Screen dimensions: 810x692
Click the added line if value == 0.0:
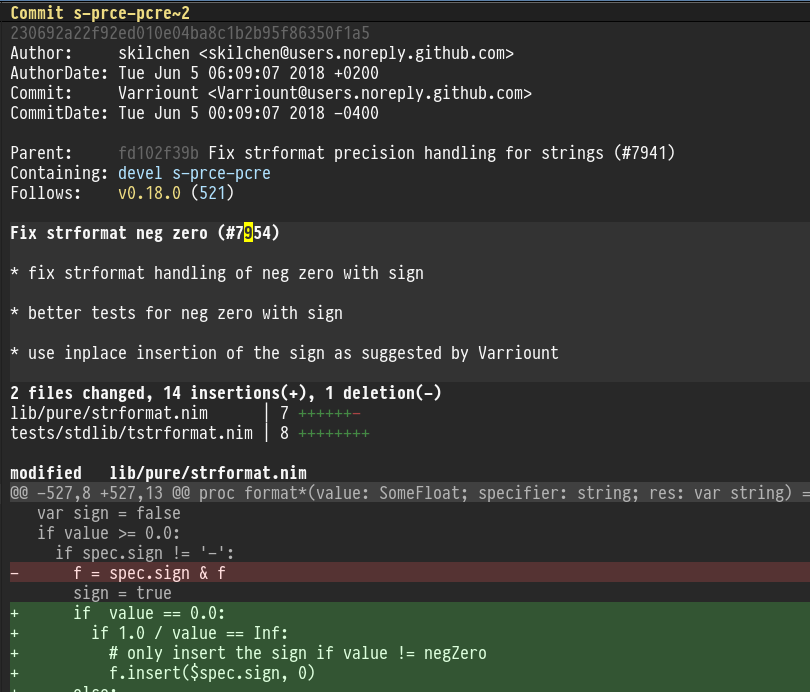click(x=410, y=613)
